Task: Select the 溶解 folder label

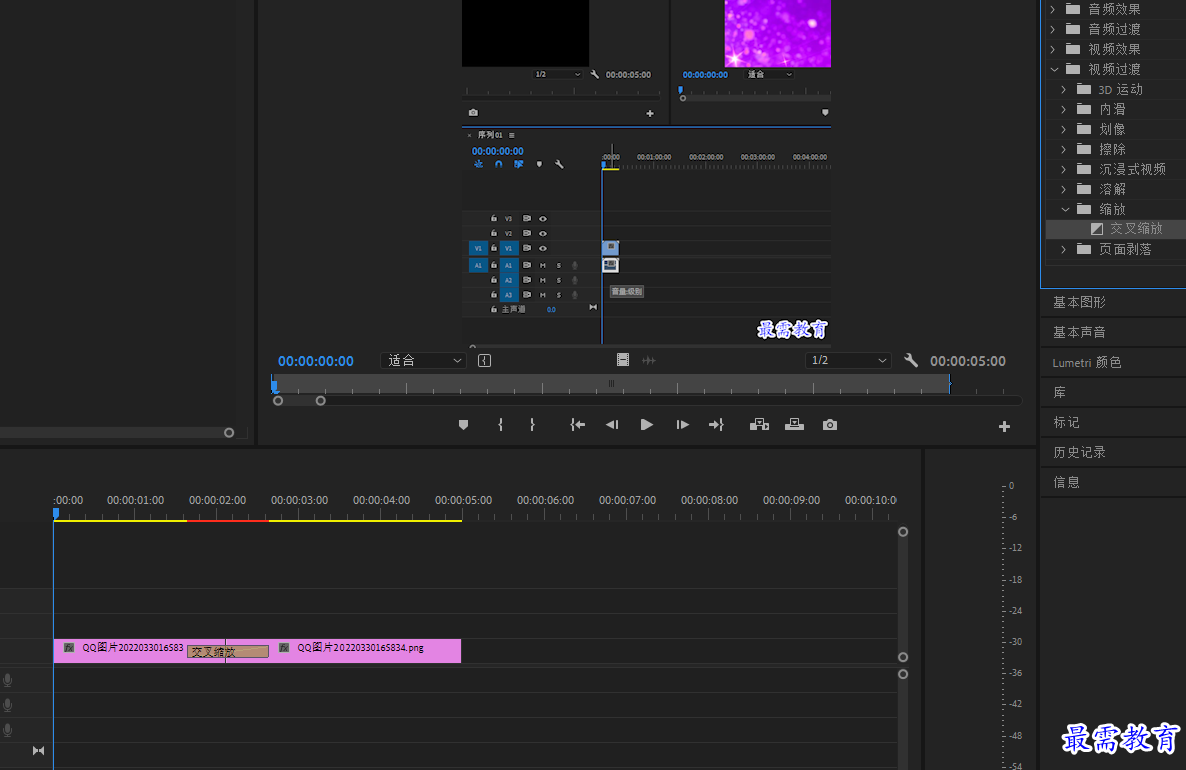Action: 1113,189
